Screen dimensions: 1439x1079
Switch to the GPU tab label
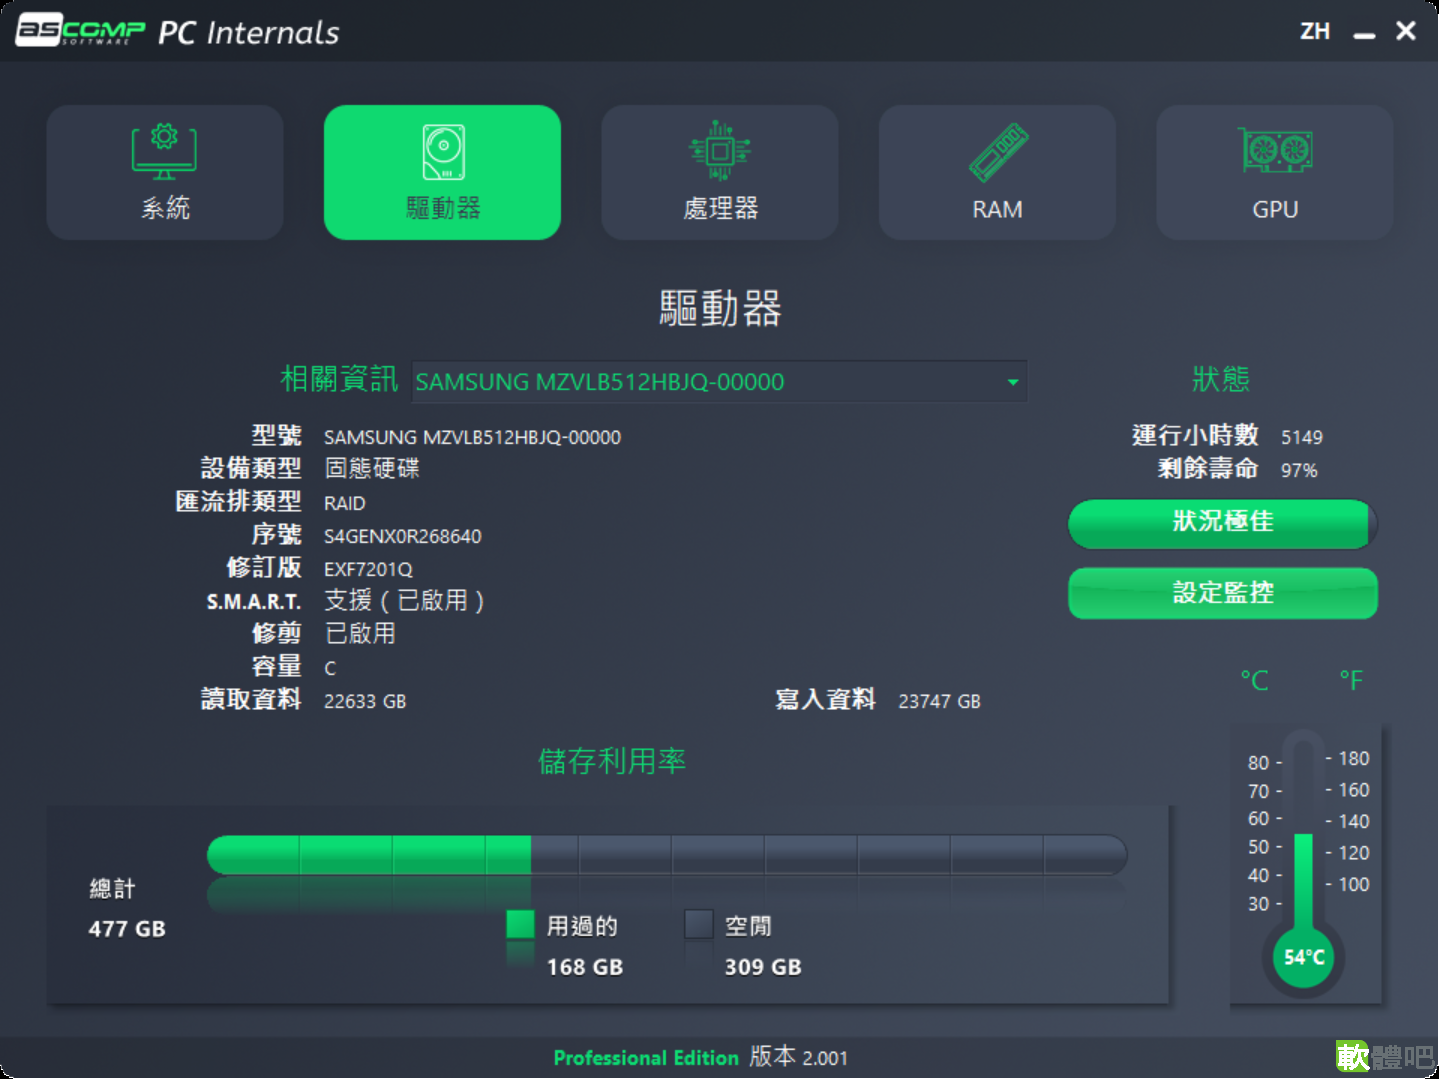tap(1275, 209)
